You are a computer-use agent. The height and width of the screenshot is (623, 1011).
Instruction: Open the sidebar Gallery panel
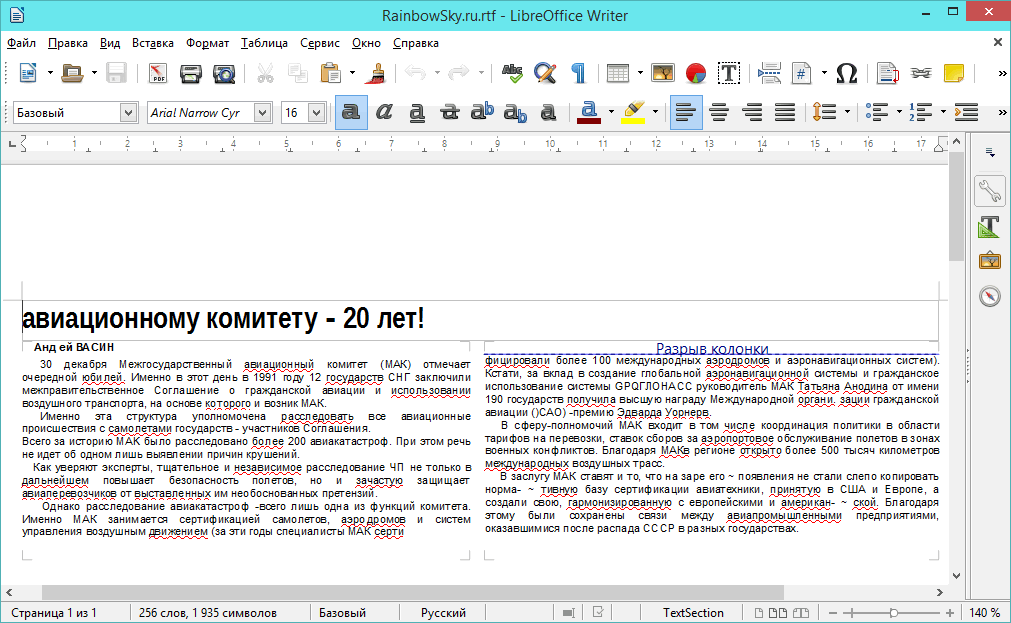pos(990,261)
